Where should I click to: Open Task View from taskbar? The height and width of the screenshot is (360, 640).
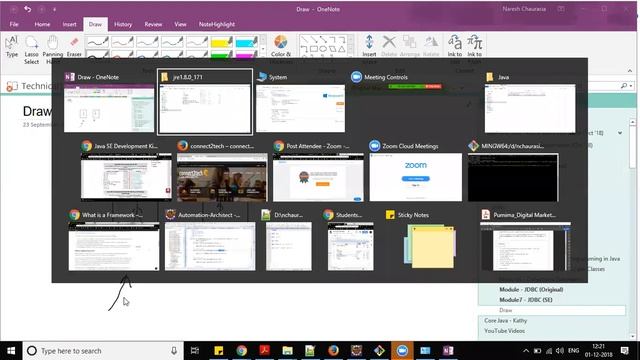195,351
